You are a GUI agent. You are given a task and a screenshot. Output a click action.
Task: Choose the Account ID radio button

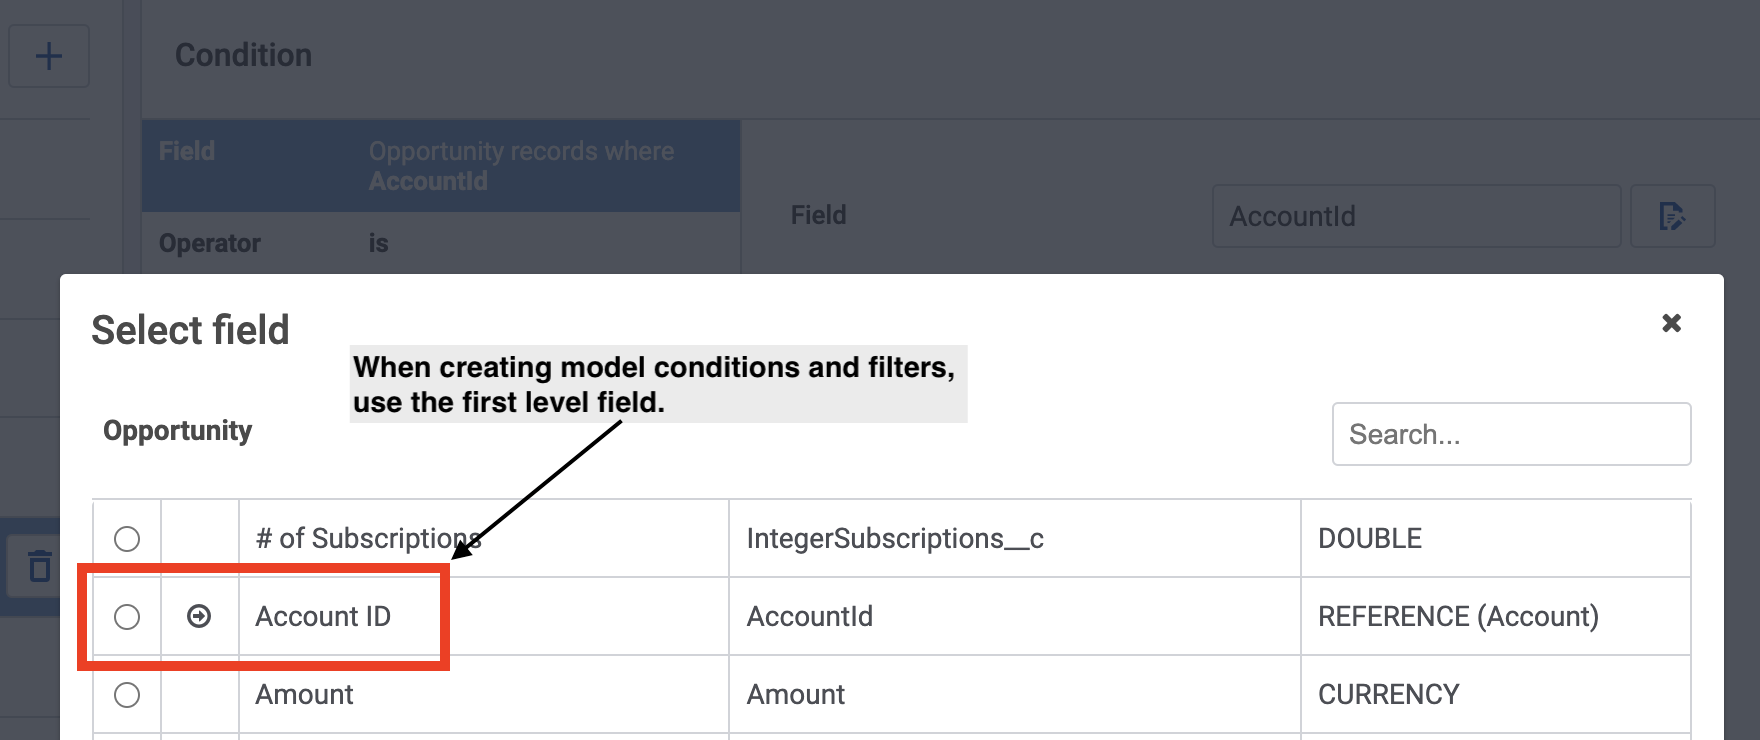tap(127, 617)
